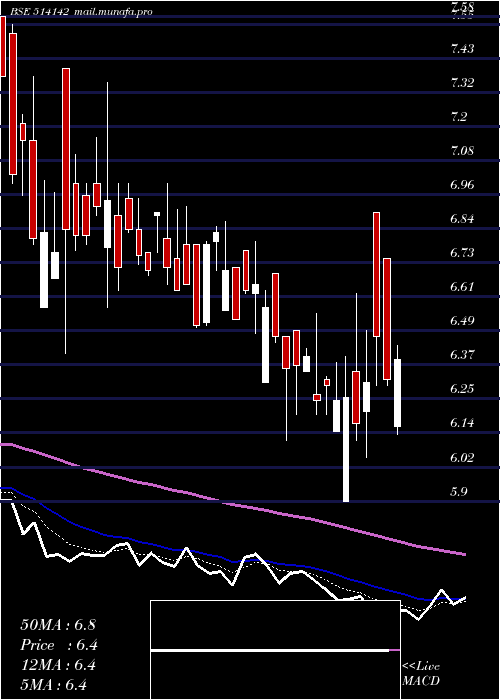Click the 6.49 price axis label
Screen dimensions: 500x700
(462, 321)
